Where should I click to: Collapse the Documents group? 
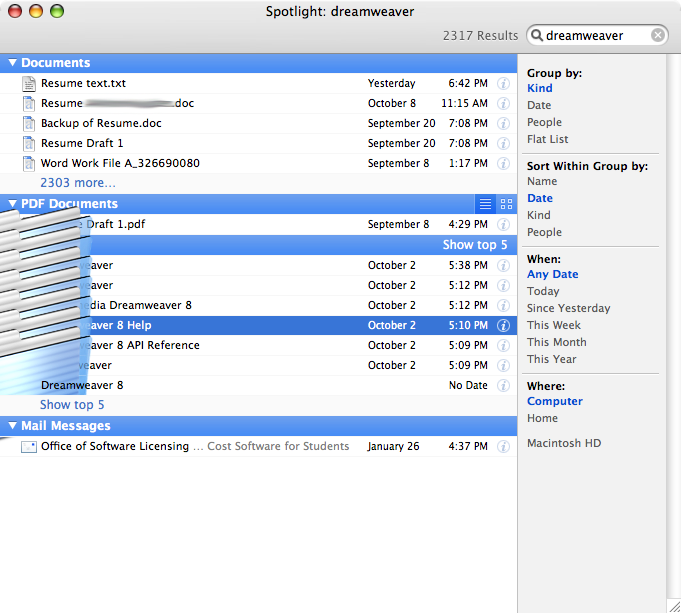(13, 63)
